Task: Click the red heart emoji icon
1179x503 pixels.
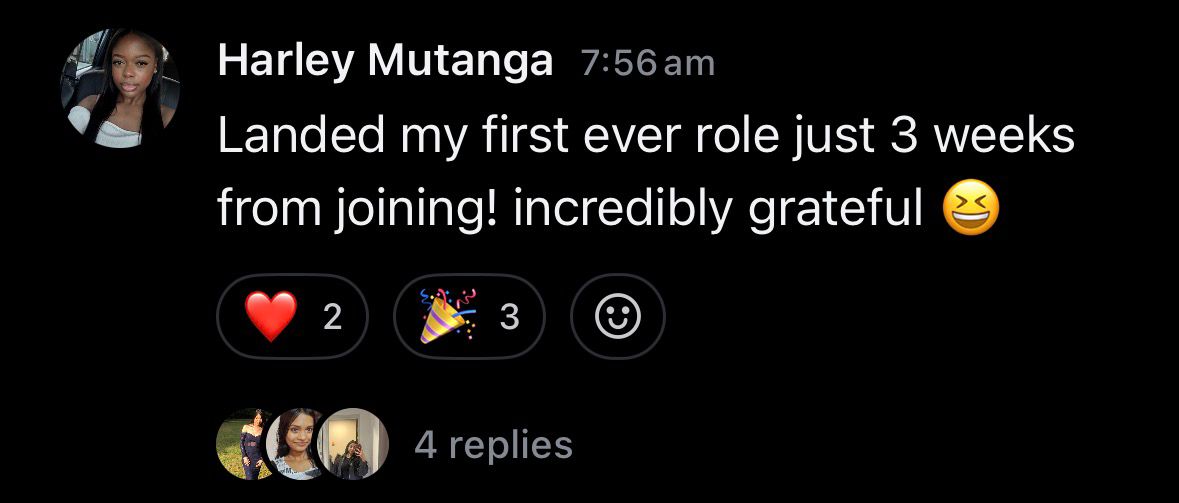Action: click(271, 317)
